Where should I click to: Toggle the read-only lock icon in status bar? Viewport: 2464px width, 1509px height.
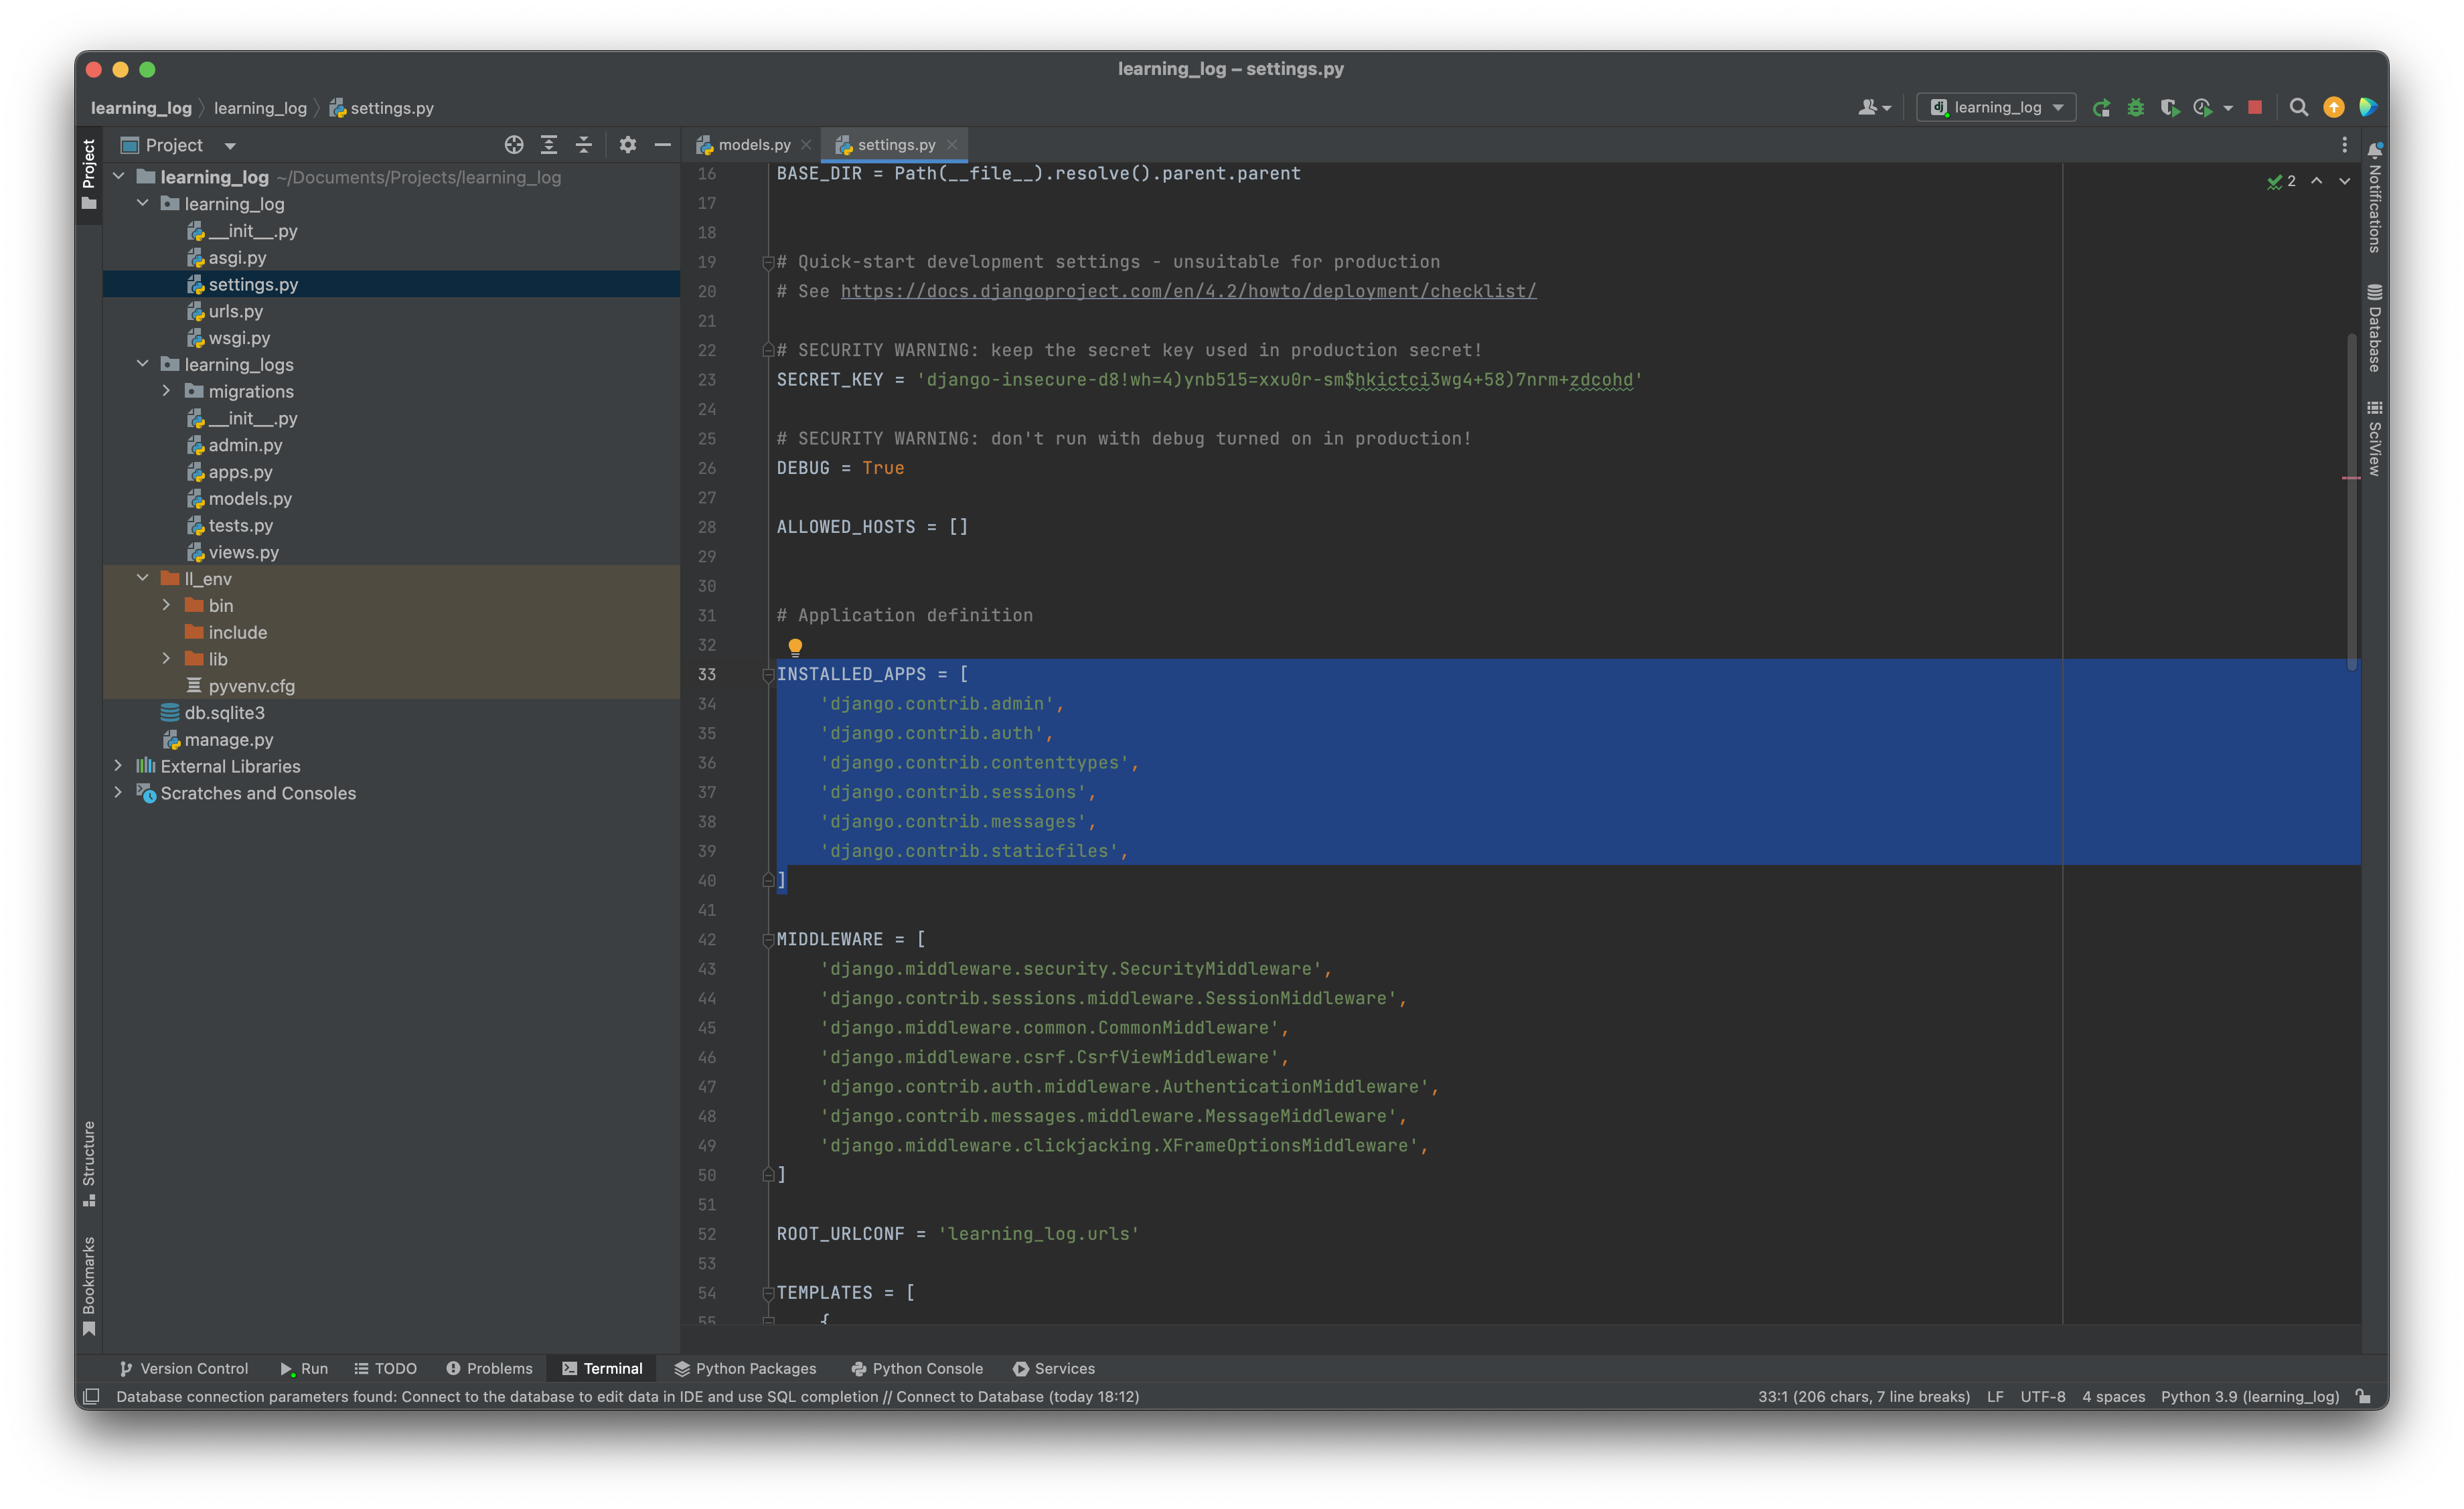click(x=2363, y=1396)
